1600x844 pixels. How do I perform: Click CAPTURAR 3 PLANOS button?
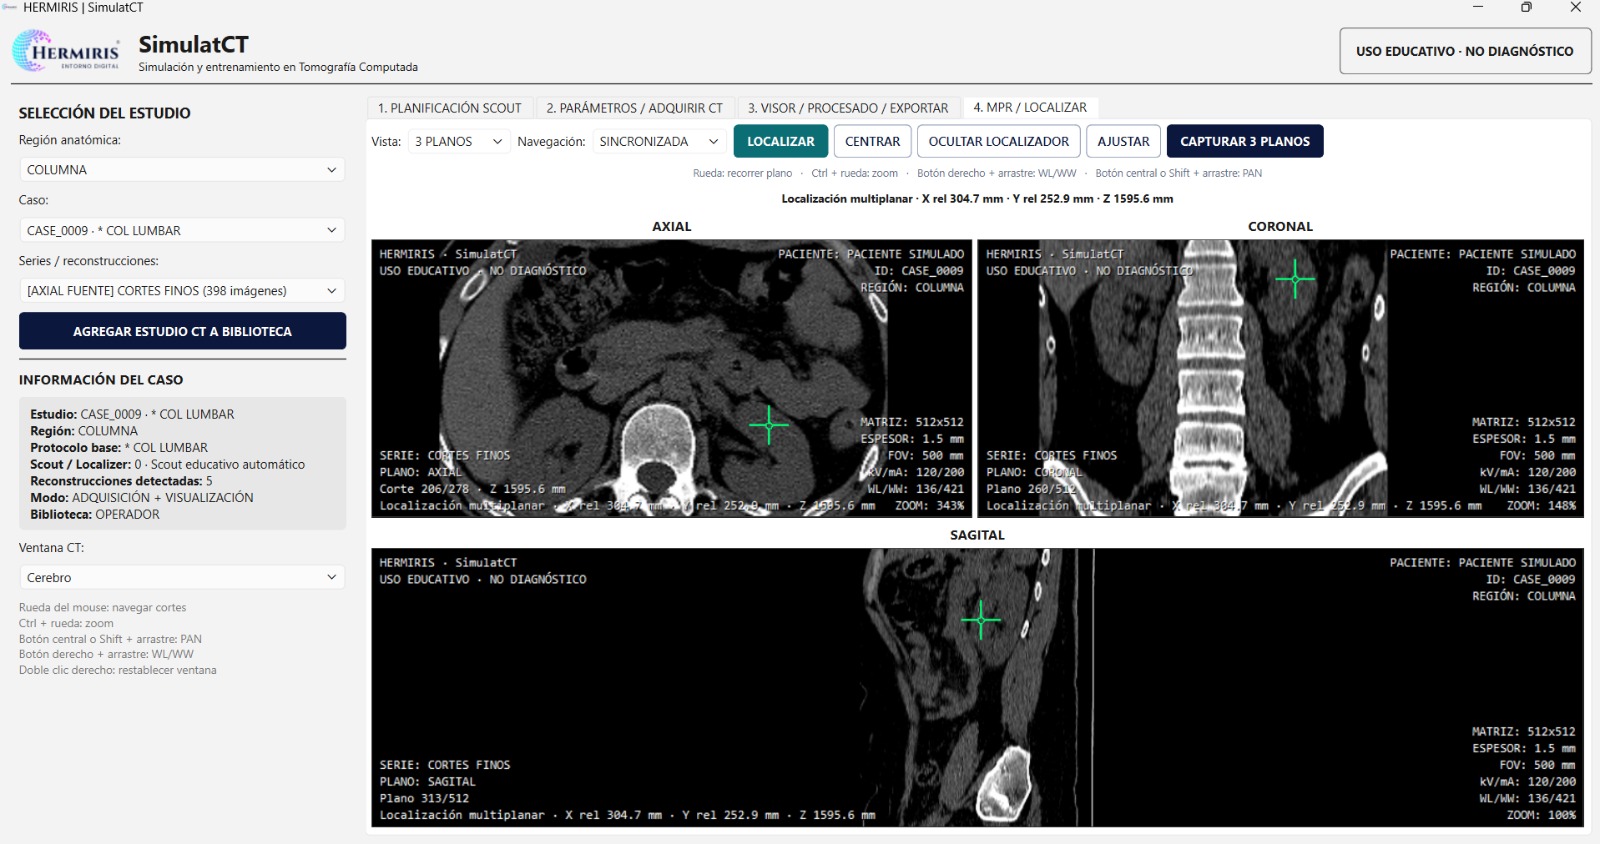1245,142
